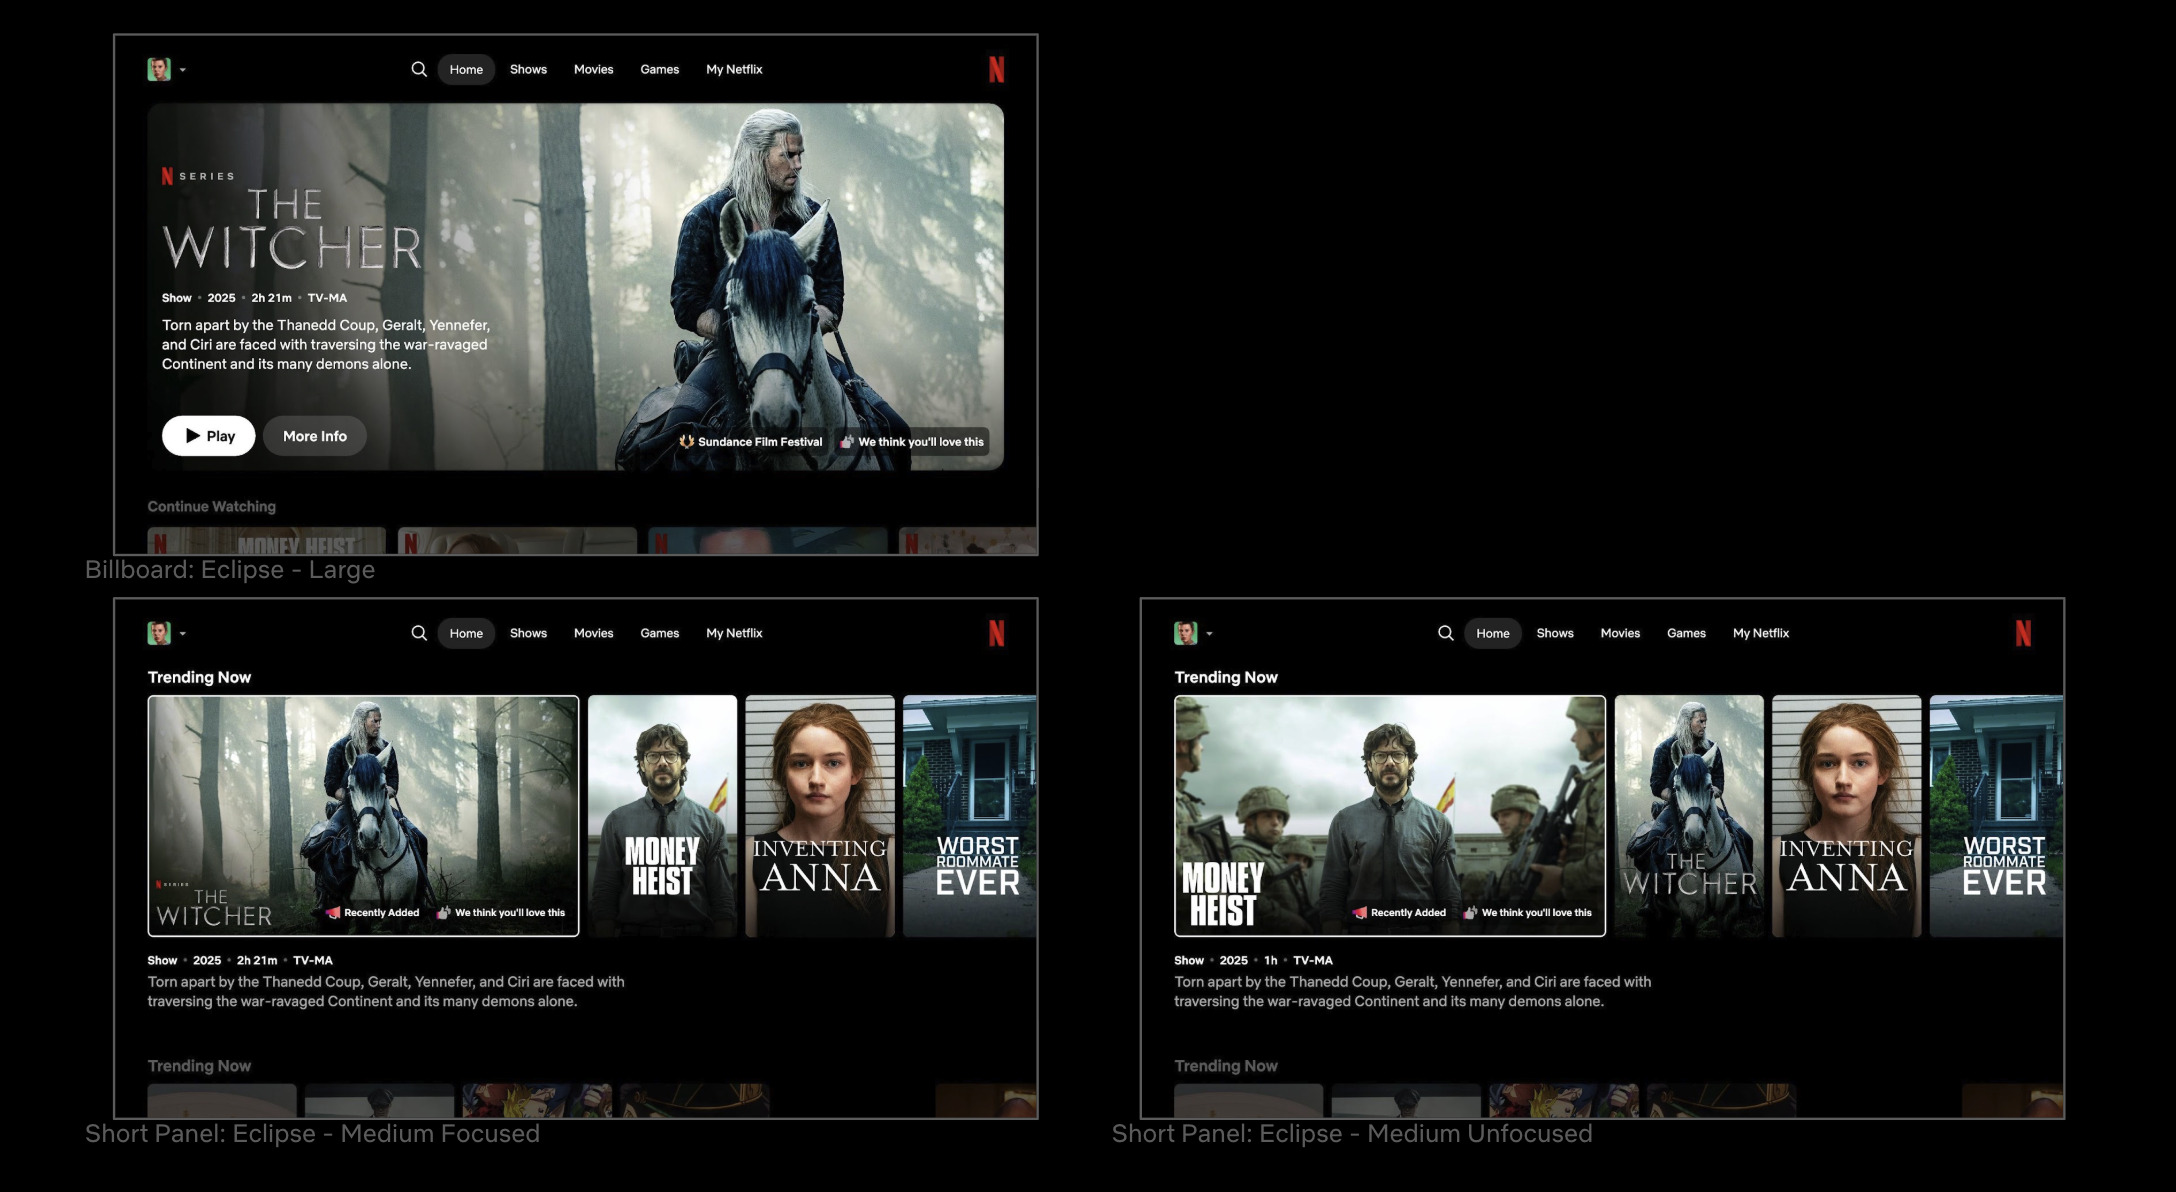Open My Netflix in Medium Unfocused panel
The height and width of the screenshot is (1192, 2176).
coord(1761,633)
